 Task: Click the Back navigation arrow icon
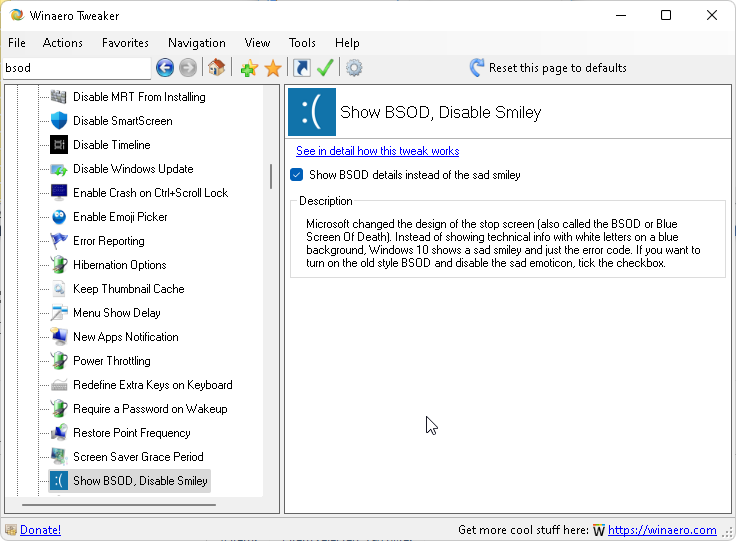point(165,68)
